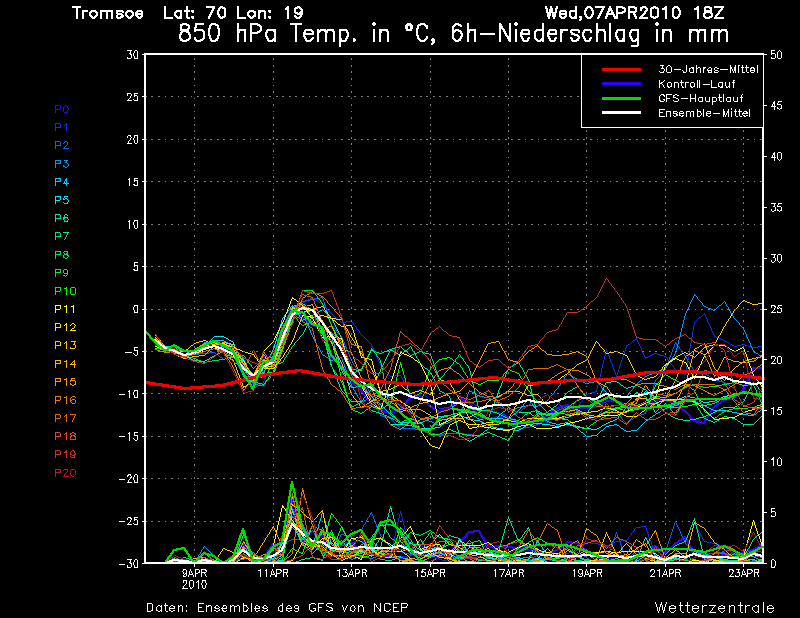This screenshot has width=800, height=618.
Task: Click the red 30-Jahres-Mittel legend line
Action: (621, 70)
